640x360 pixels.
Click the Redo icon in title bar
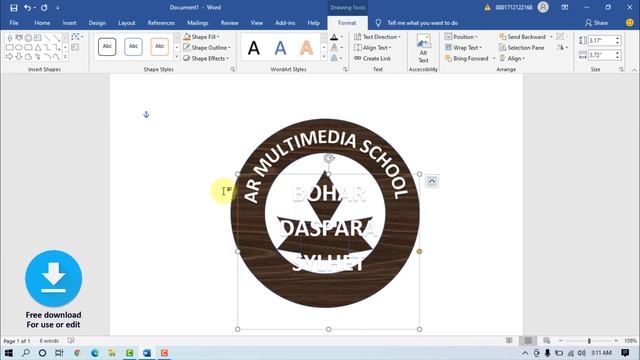coord(44,7)
